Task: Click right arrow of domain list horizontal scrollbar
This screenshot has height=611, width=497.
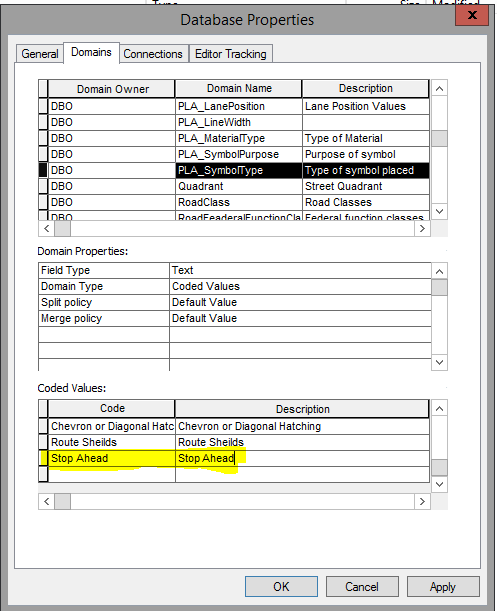Action: 422,228
